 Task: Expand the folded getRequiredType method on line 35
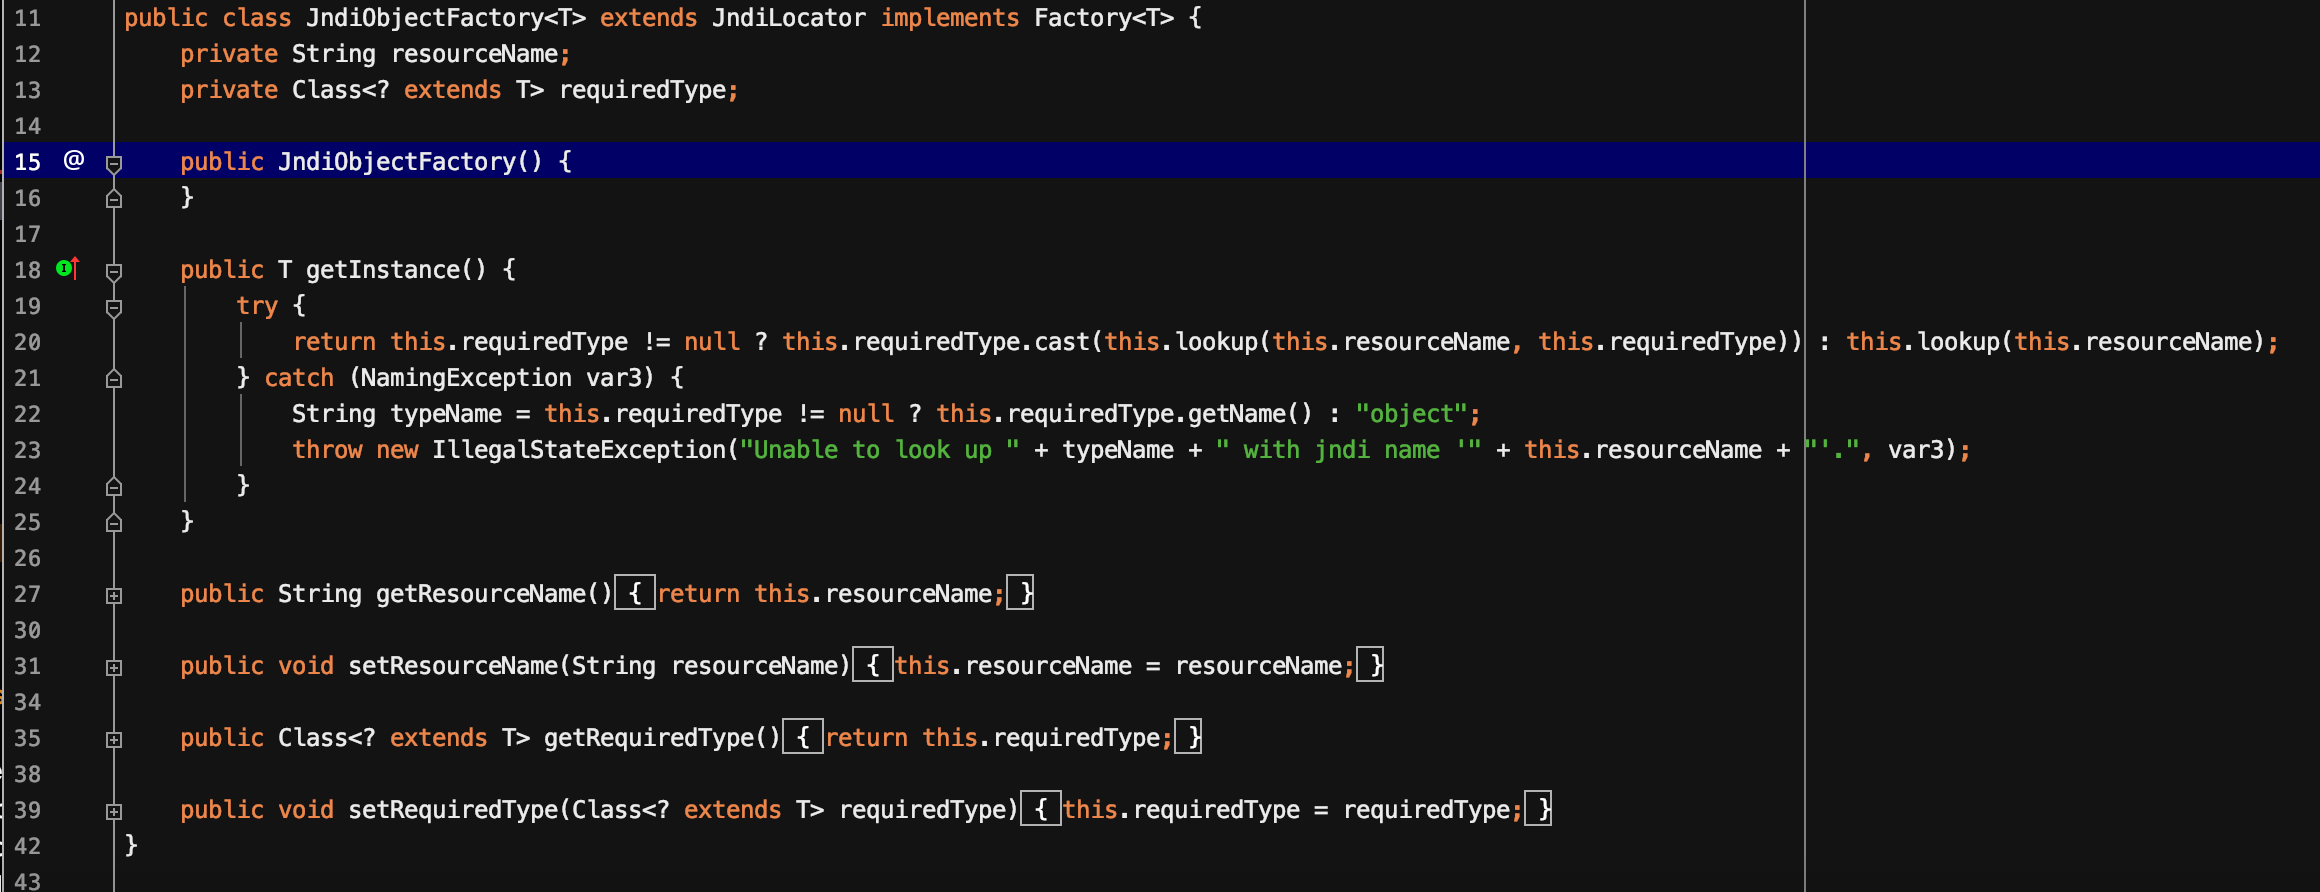coord(114,740)
